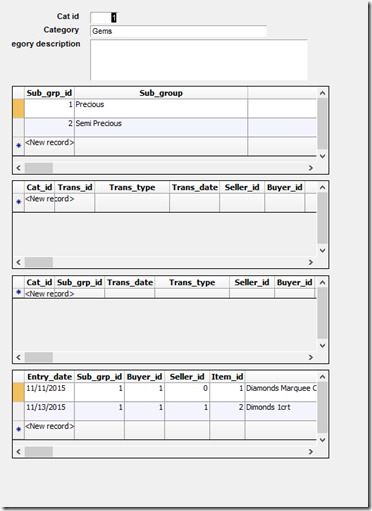This screenshot has height=511, width=372.
Task: Select the row marker of the 11/11/2015 row
Action: (19, 392)
